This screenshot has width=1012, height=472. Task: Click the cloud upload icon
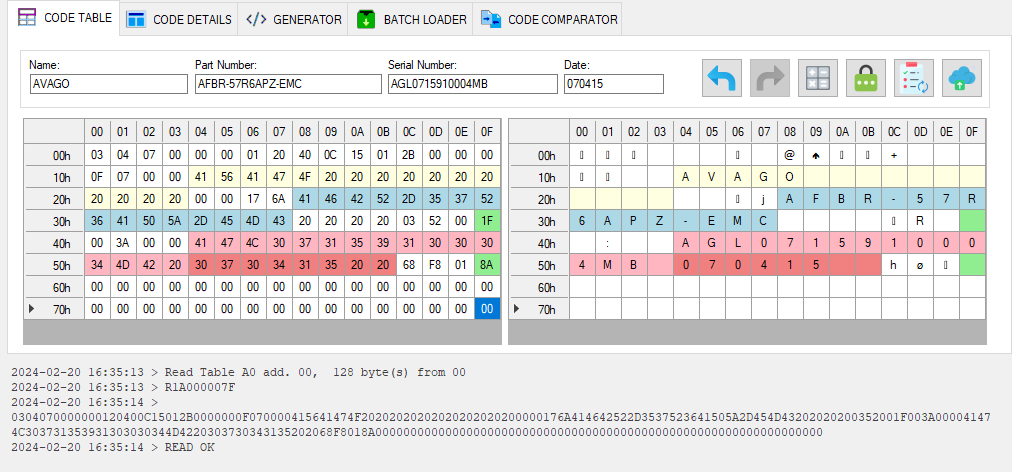pyautogui.click(x=962, y=78)
